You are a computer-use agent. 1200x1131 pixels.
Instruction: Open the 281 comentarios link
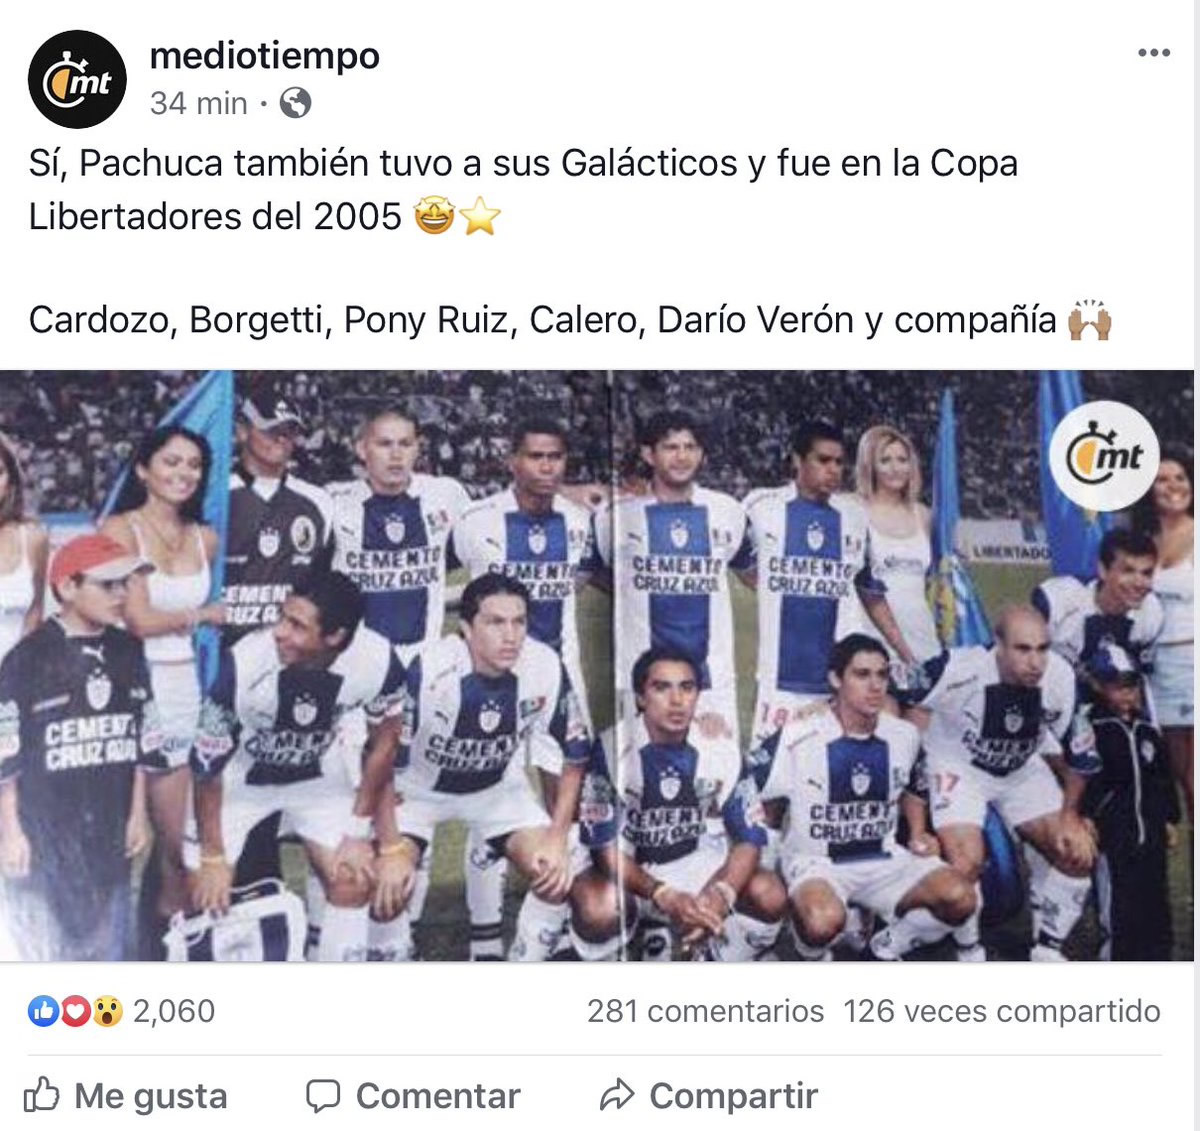coord(705,1011)
